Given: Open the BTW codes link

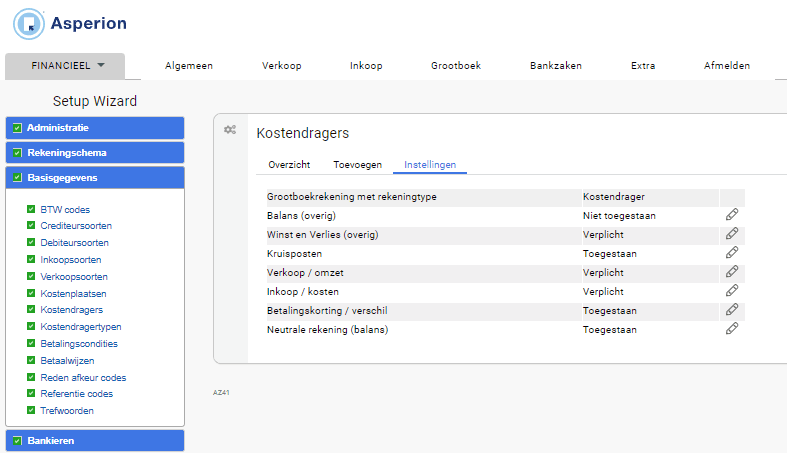Looking at the screenshot, I should pos(65,210).
